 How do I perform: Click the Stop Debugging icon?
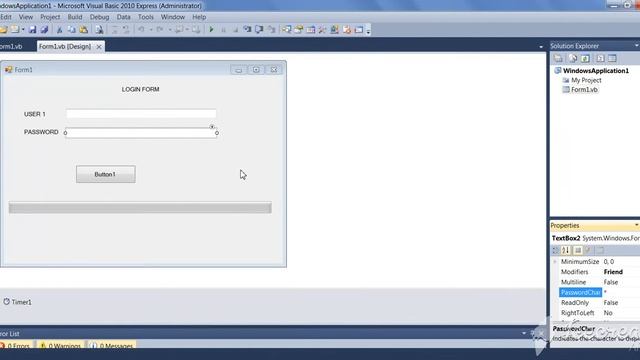(235, 29)
